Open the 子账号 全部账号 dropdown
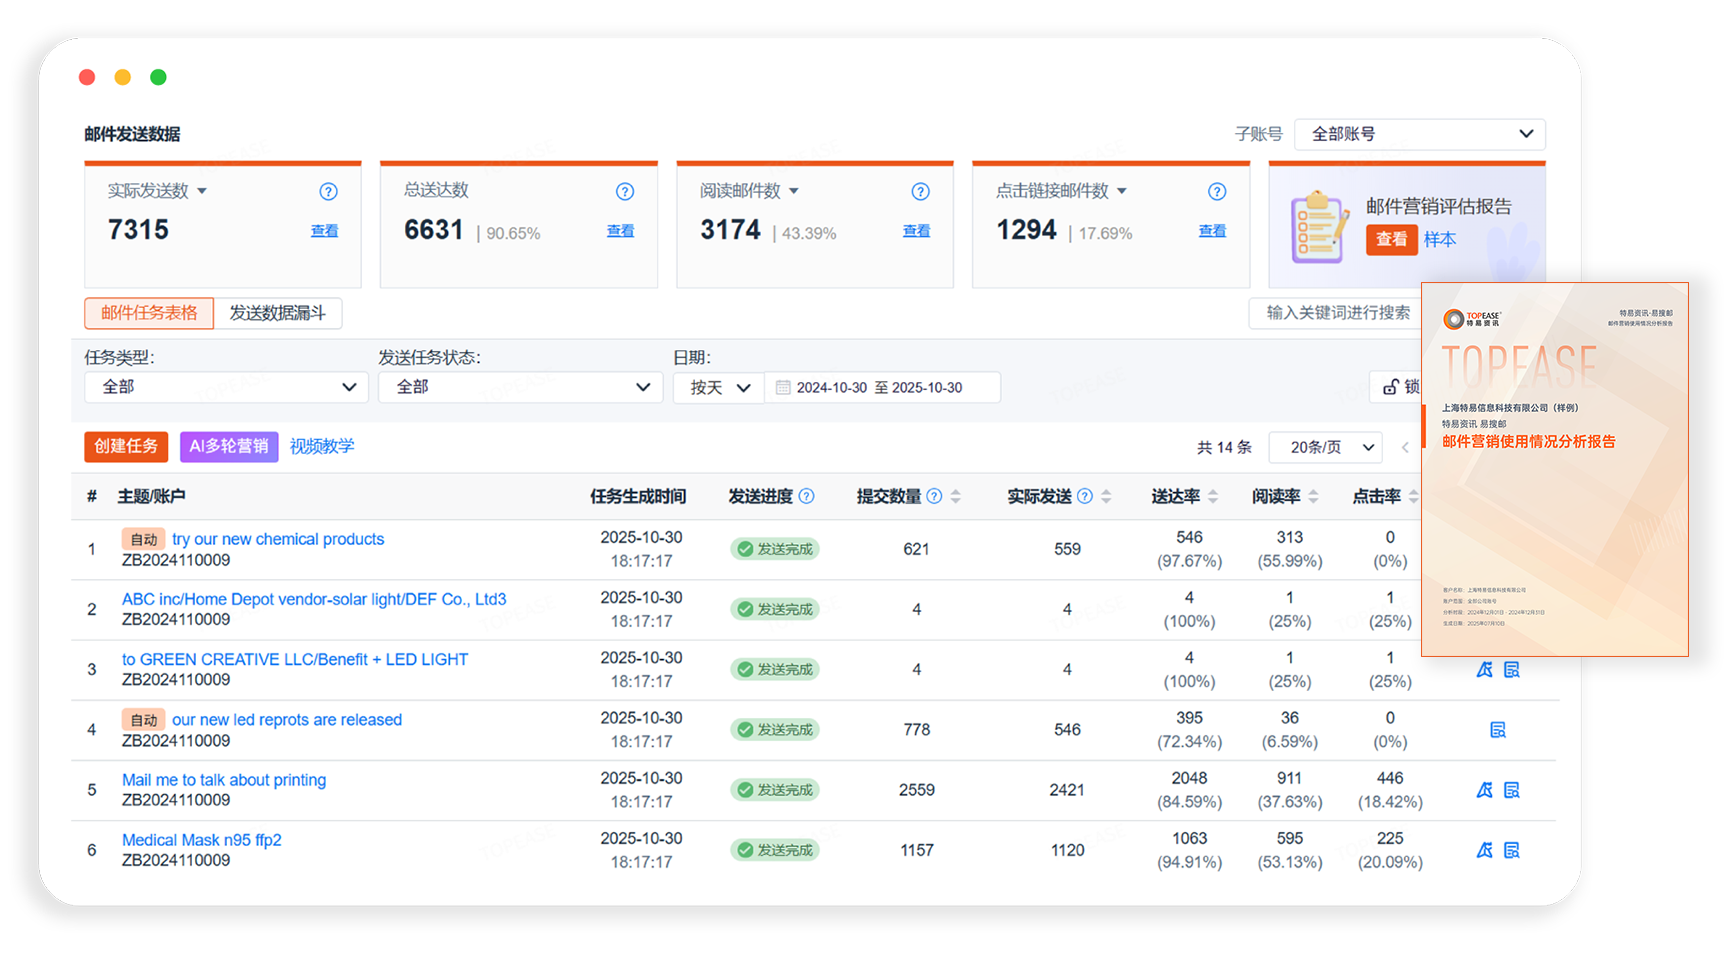The width and height of the screenshot is (1730, 966). (1419, 134)
